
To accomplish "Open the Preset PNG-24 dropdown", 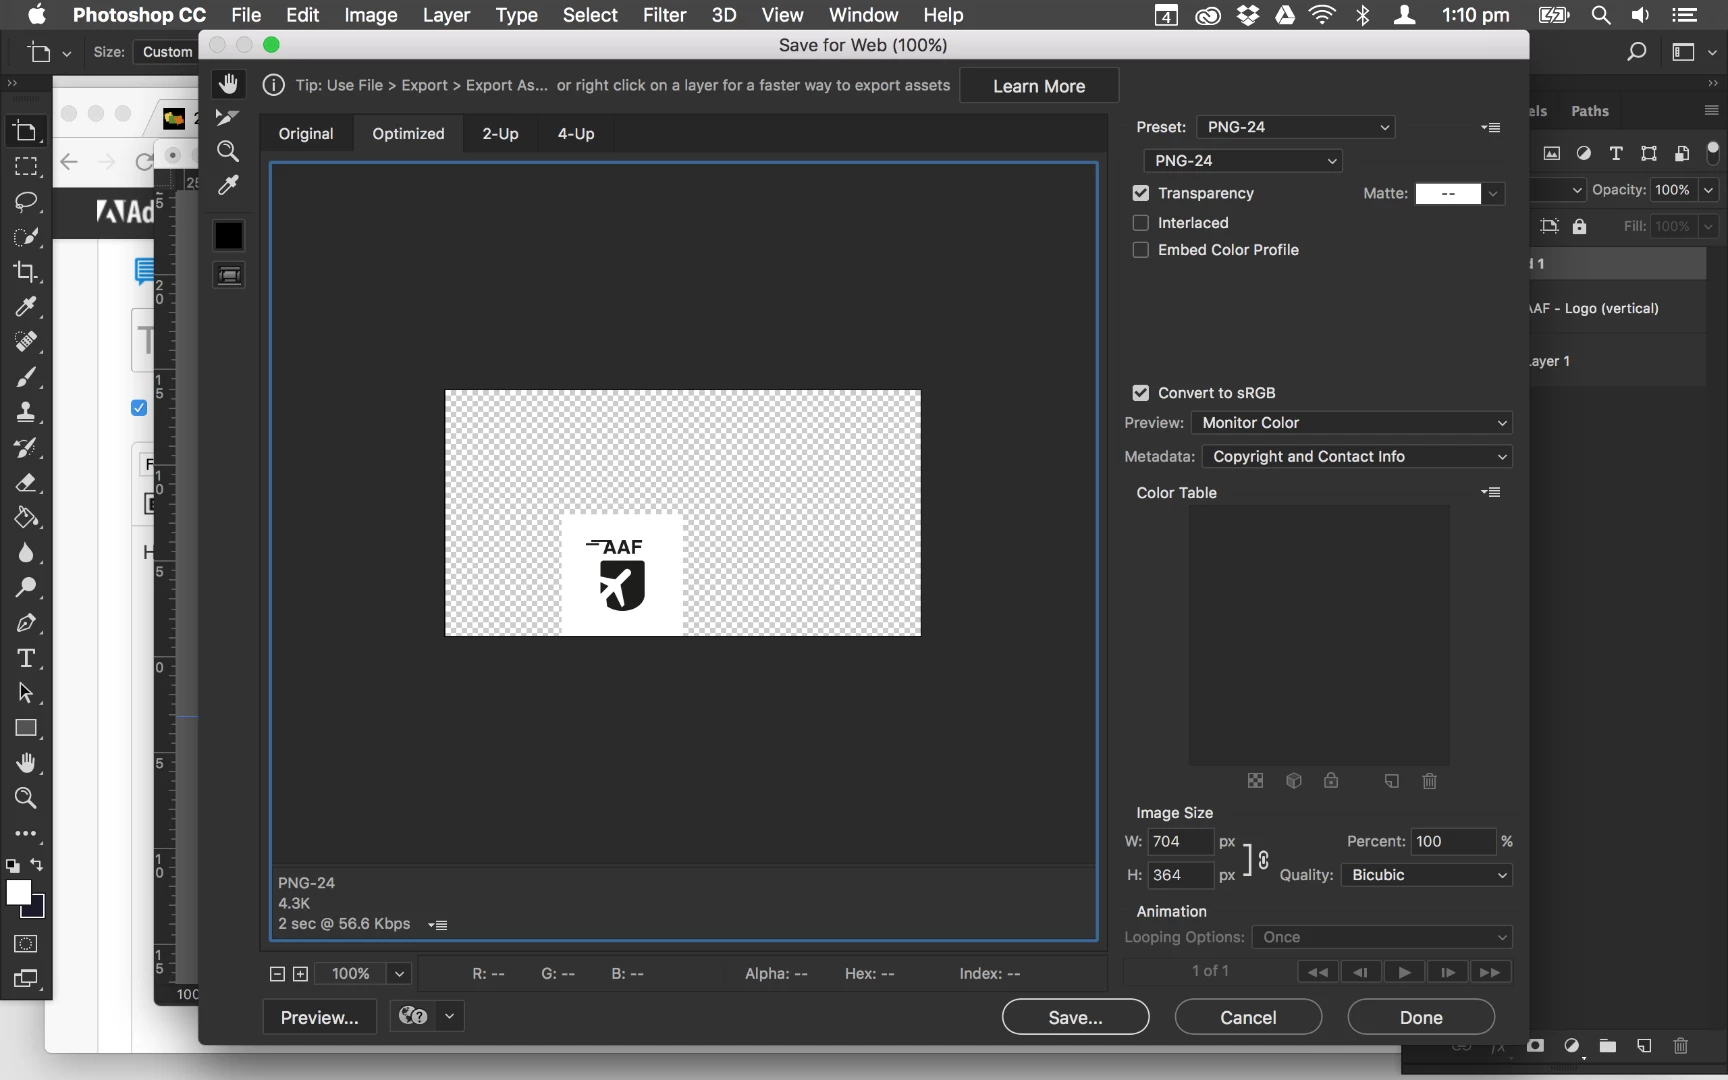I will [x=1296, y=127].
